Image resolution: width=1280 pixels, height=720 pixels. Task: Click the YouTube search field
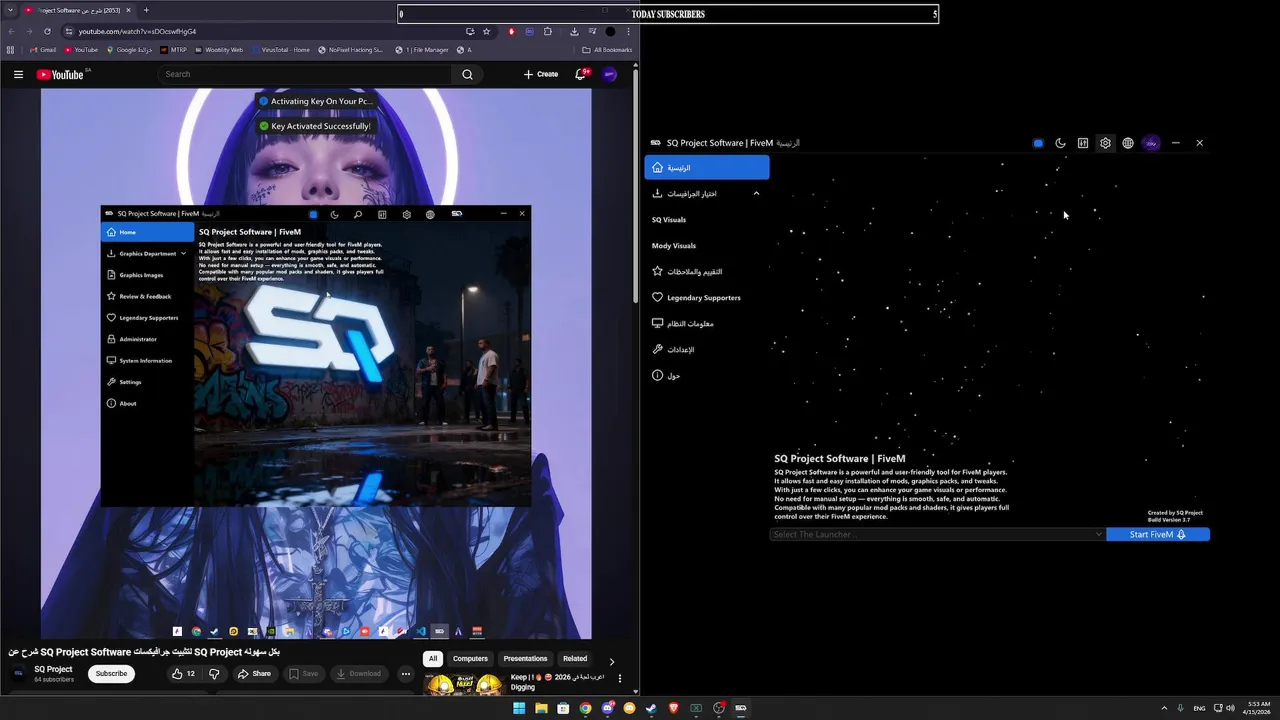[304, 74]
